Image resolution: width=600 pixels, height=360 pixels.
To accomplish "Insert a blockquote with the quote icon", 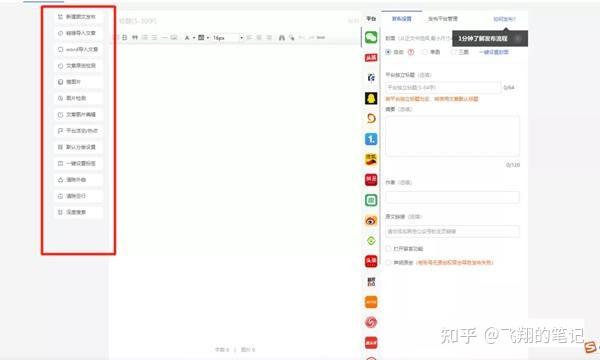I will [x=135, y=37].
